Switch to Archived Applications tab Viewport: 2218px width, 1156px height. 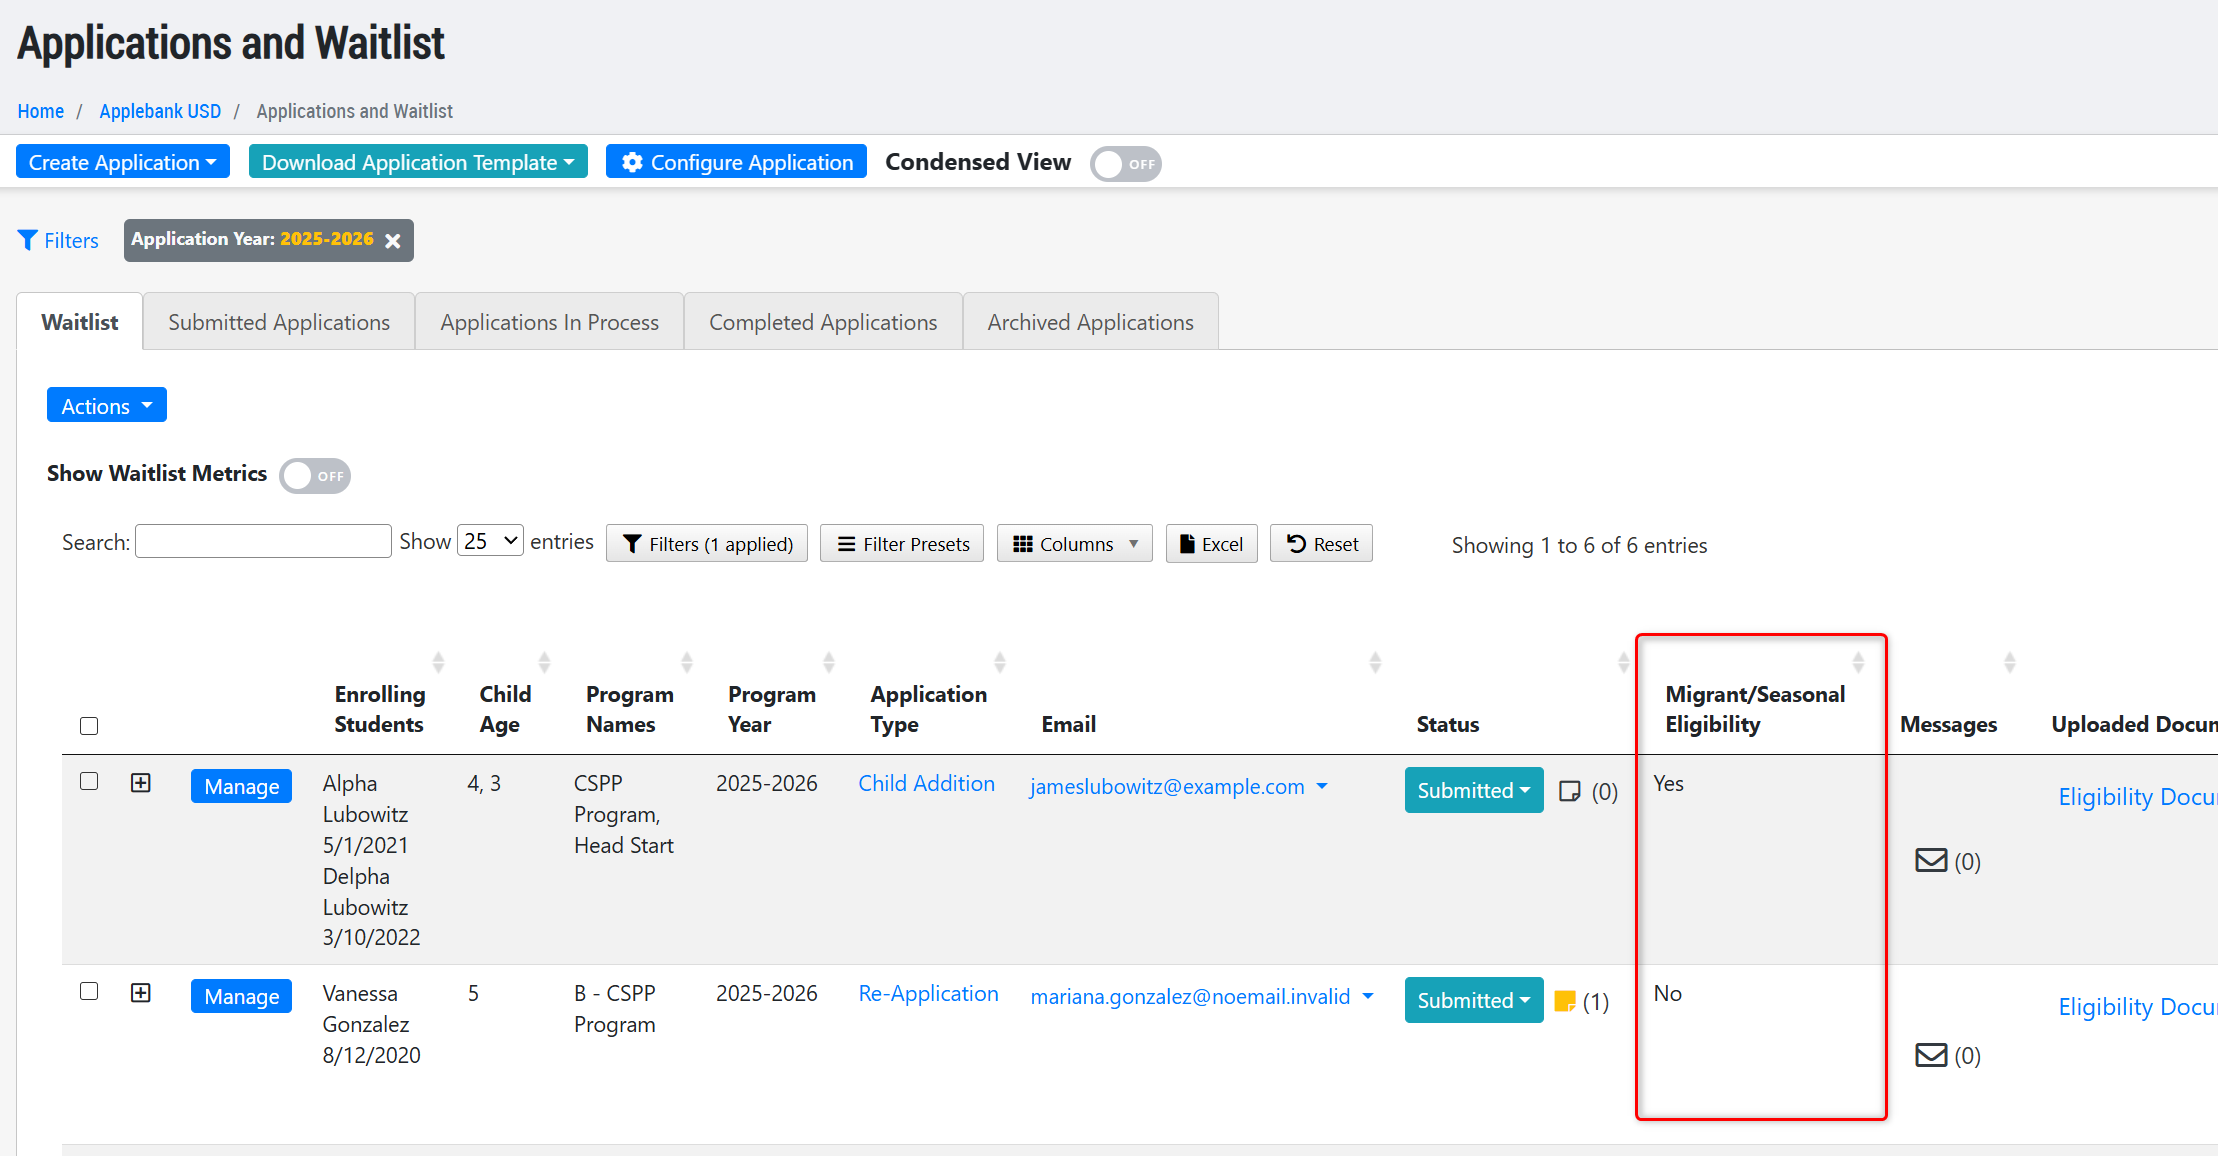(1090, 322)
